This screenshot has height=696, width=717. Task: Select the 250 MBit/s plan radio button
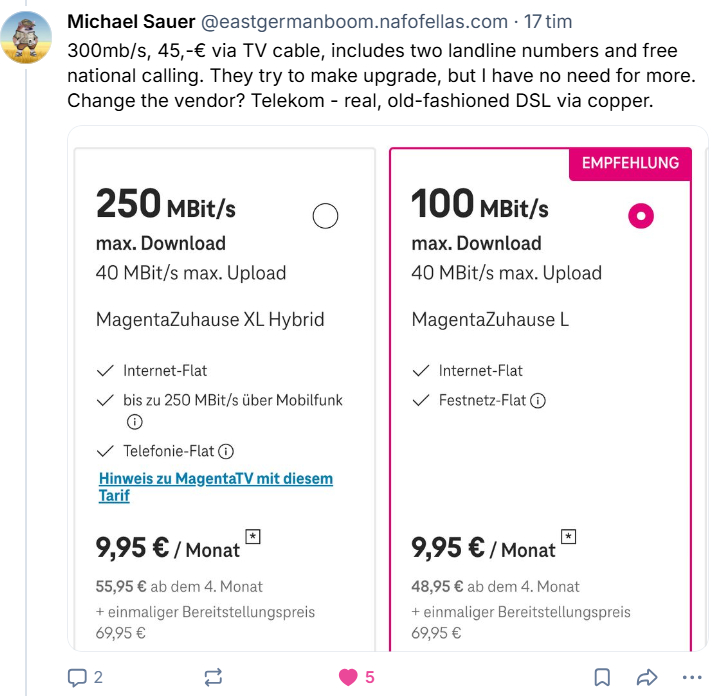point(326,215)
